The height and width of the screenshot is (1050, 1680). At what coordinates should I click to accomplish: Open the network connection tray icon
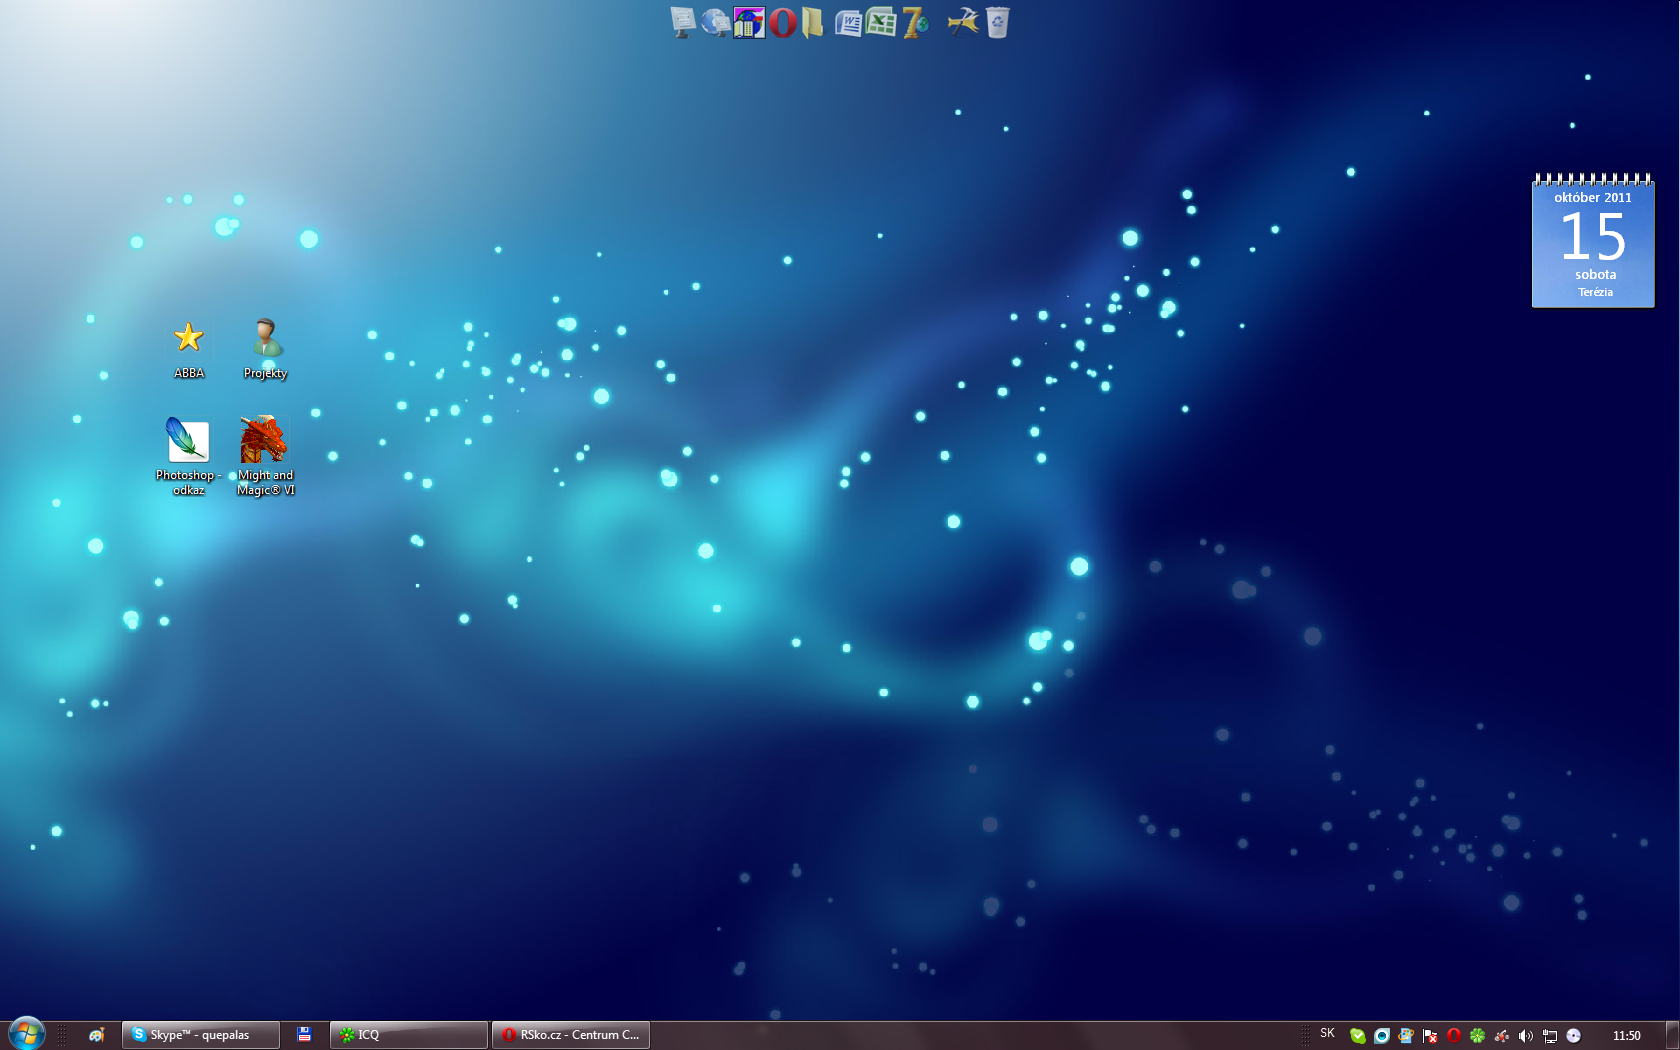[x=1549, y=1036]
